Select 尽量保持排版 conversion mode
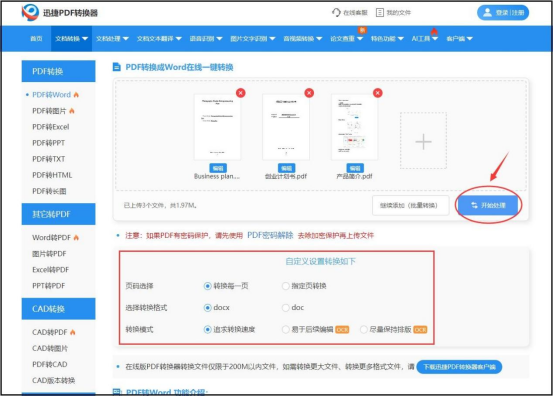Image resolution: width=554 pixels, height=396 pixels. (x=364, y=330)
